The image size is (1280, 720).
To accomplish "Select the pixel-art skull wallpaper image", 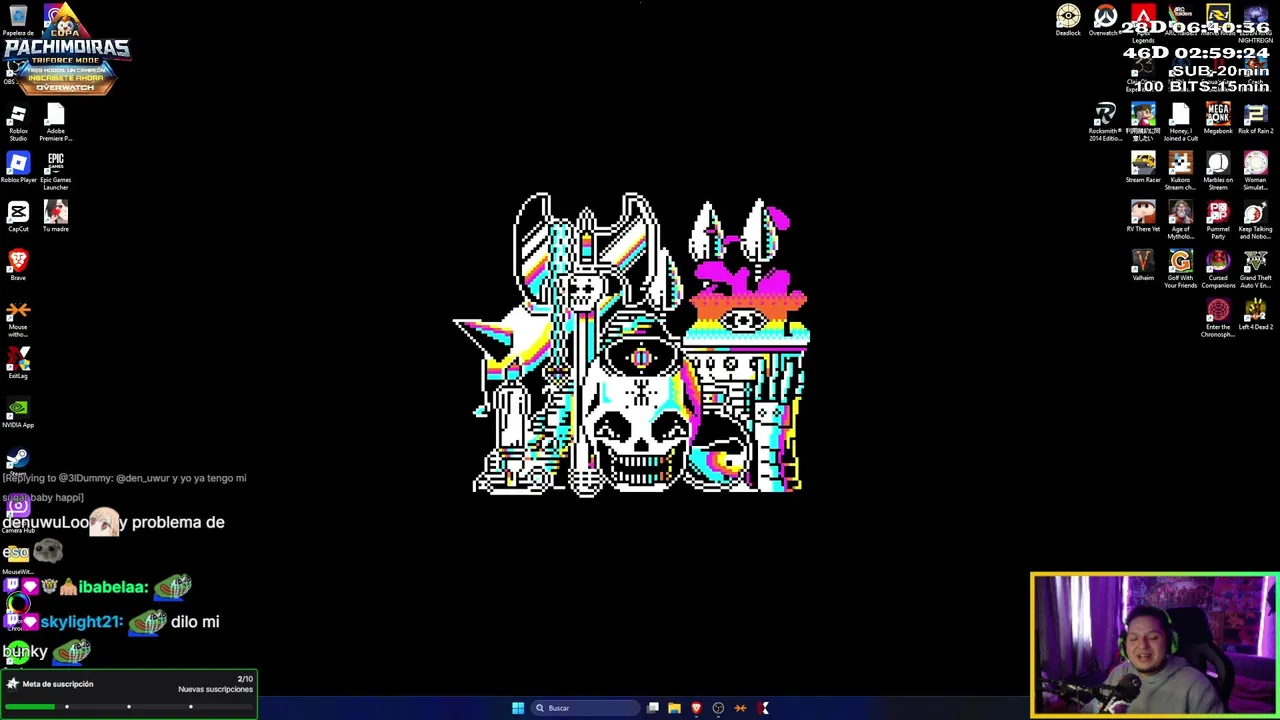I will click(x=631, y=343).
